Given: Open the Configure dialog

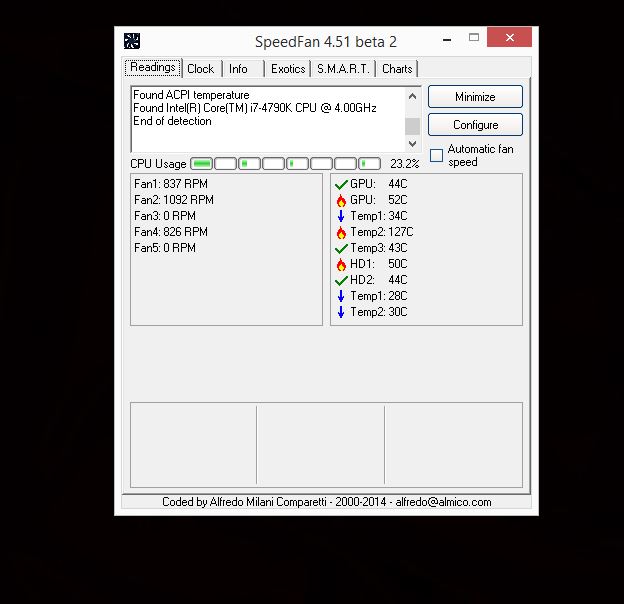Looking at the screenshot, I should coord(475,125).
